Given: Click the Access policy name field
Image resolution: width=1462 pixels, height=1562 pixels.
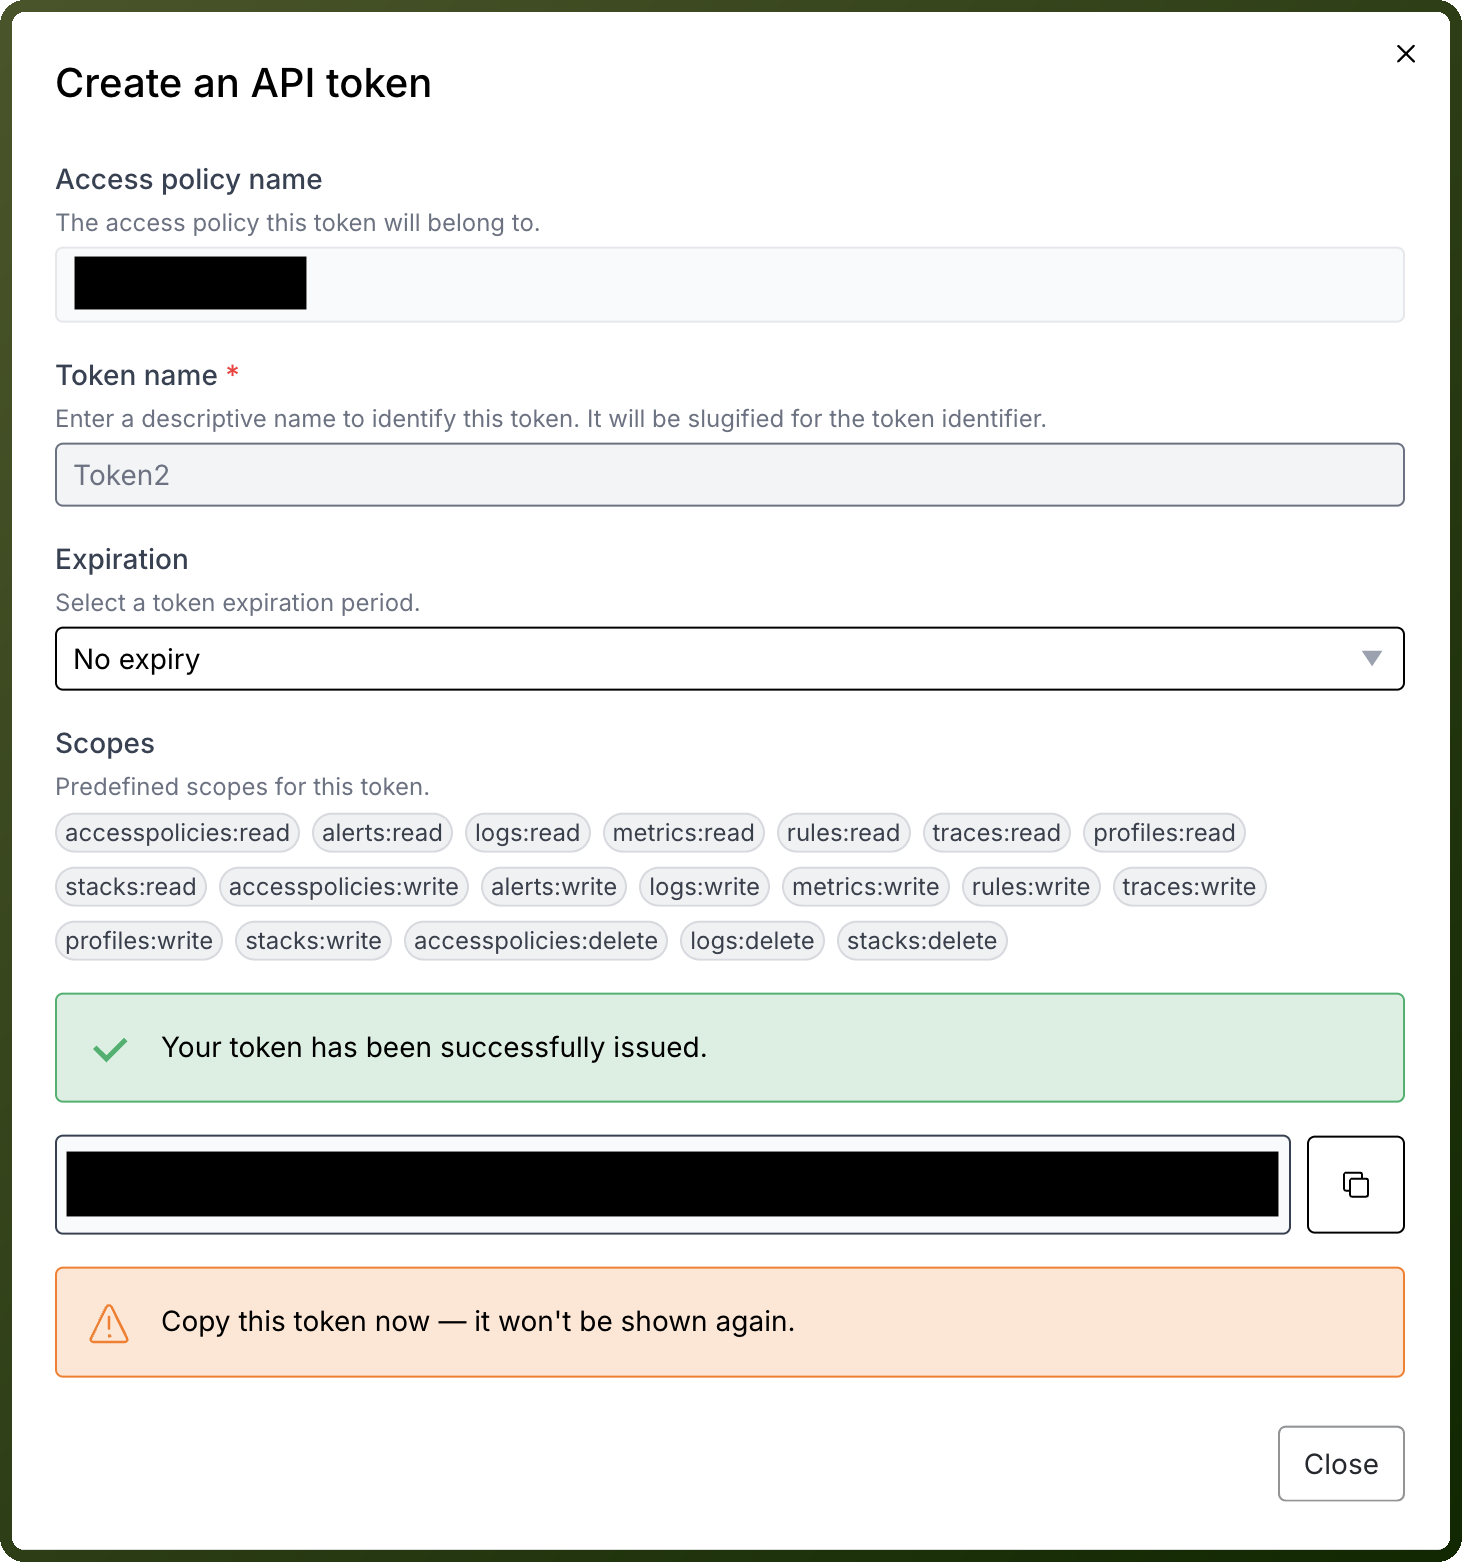Looking at the screenshot, I should (729, 284).
